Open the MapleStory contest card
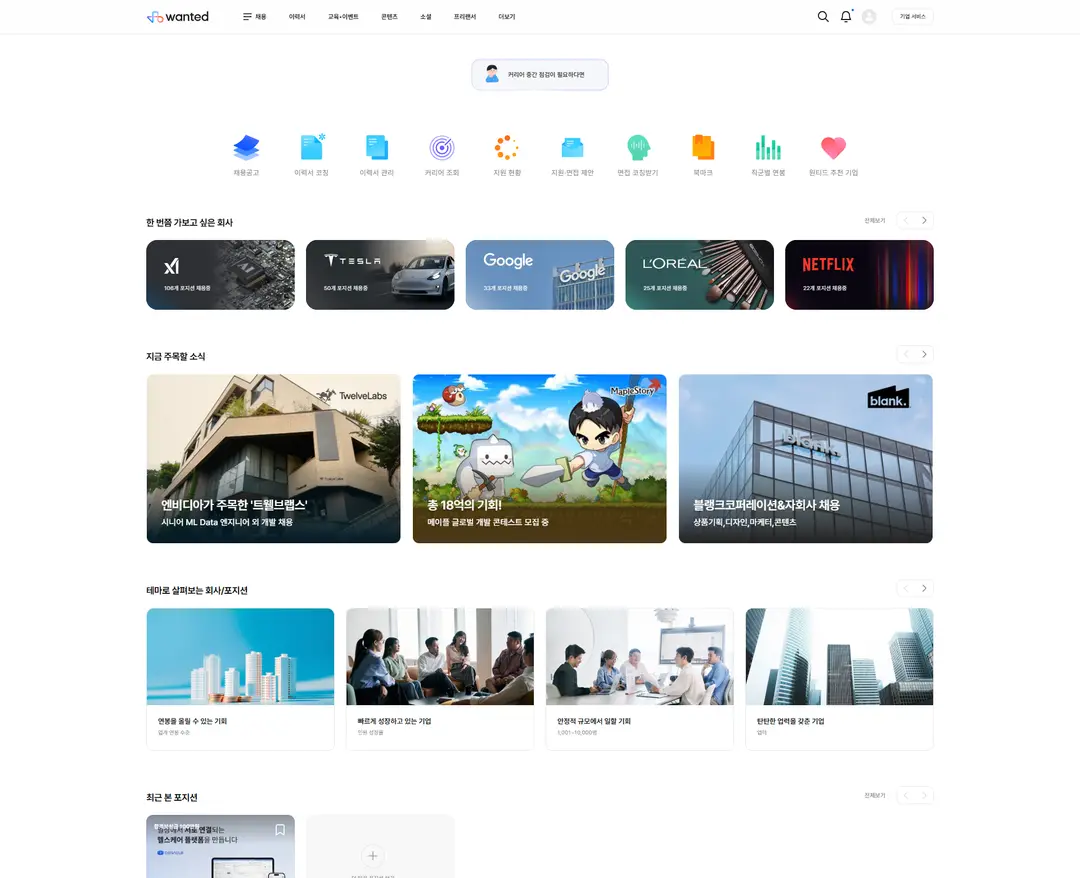 coord(539,459)
